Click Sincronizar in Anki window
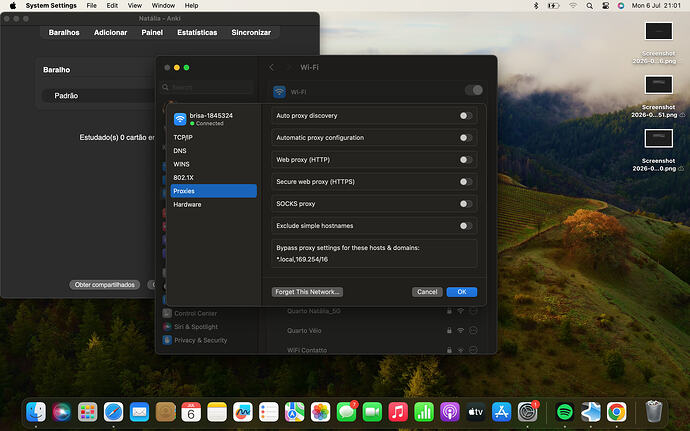Screen dimensions: 690x431 (x=251, y=33)
